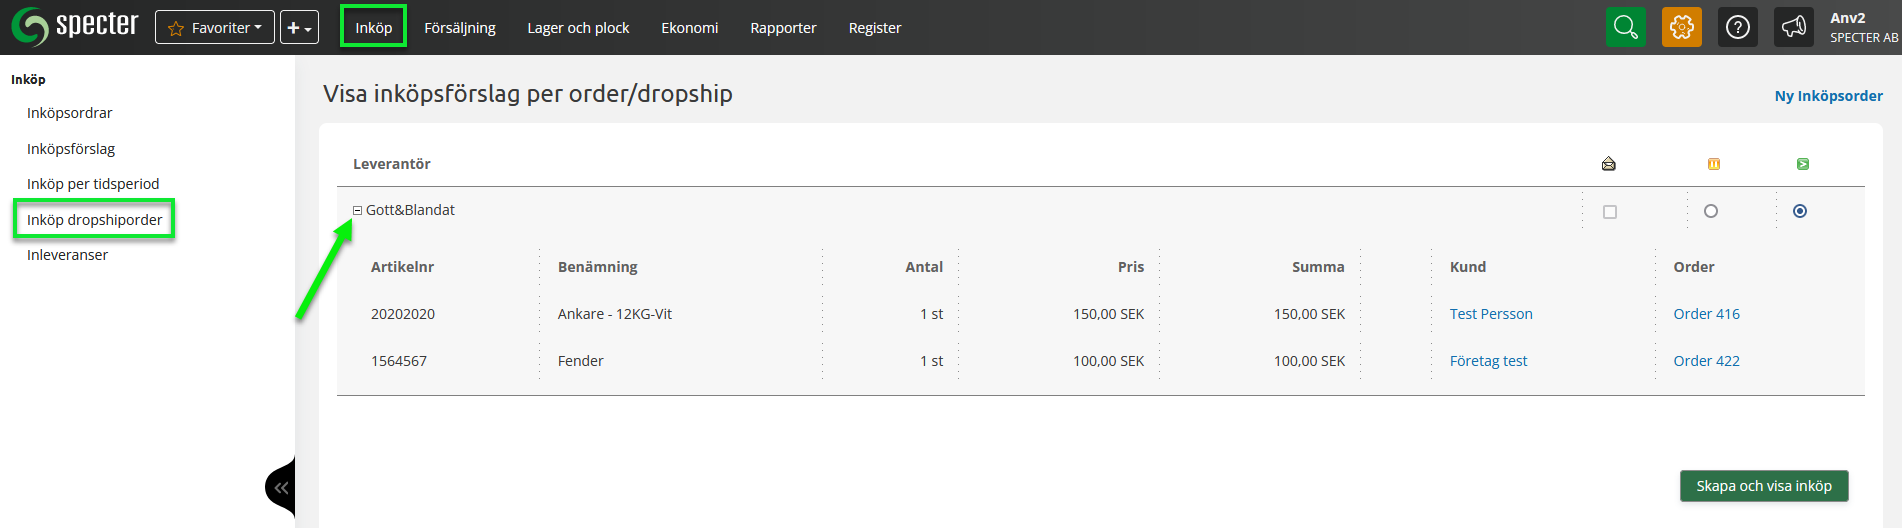
Task: Go to Inleveranser in the sidebar
Action: (x=67, y=255)
